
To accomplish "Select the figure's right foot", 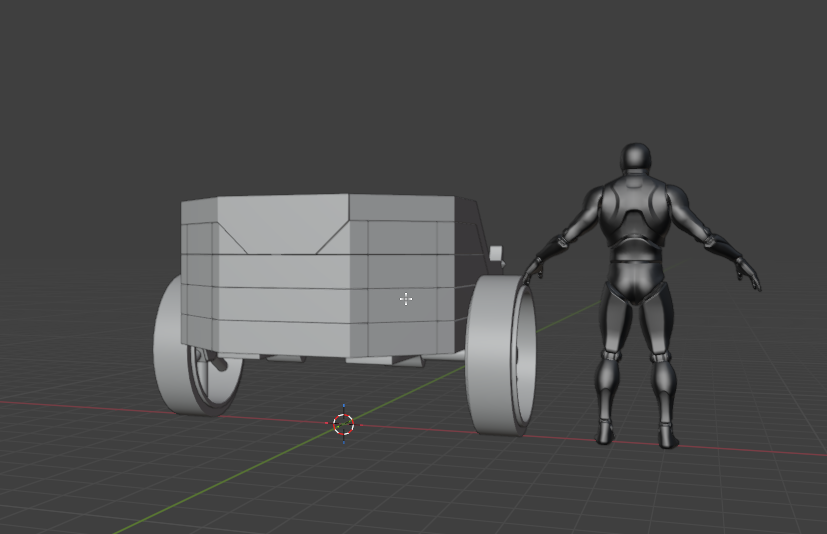I will tap(667, 435).
